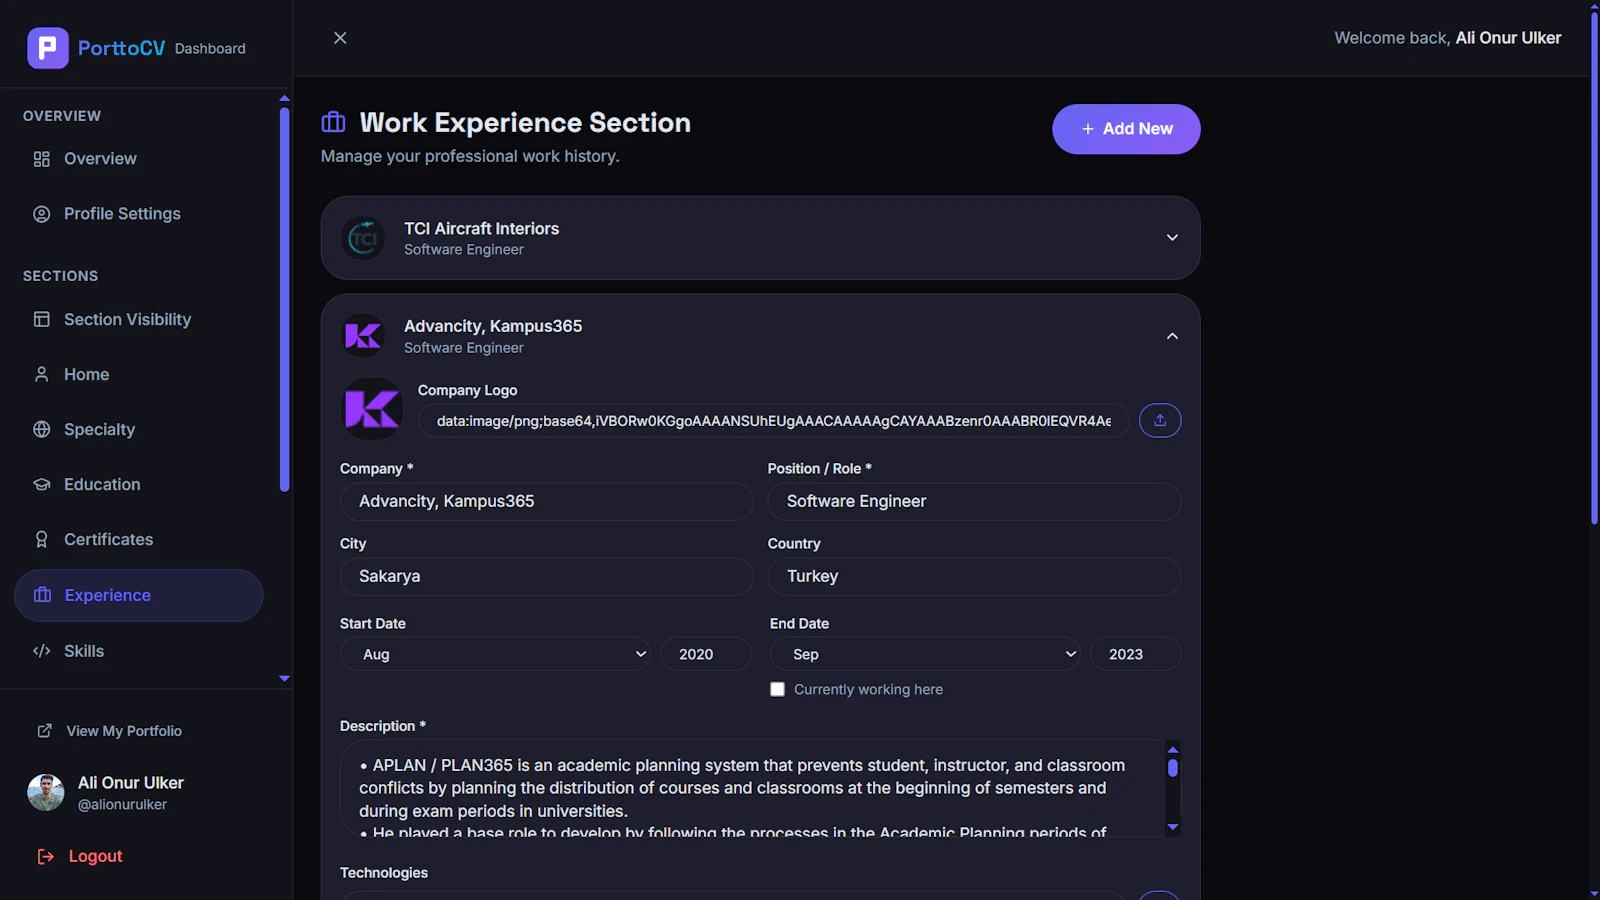Click the upload icon beside Company Logo field
This screenshot has width=1600, height=900.
1160,420
